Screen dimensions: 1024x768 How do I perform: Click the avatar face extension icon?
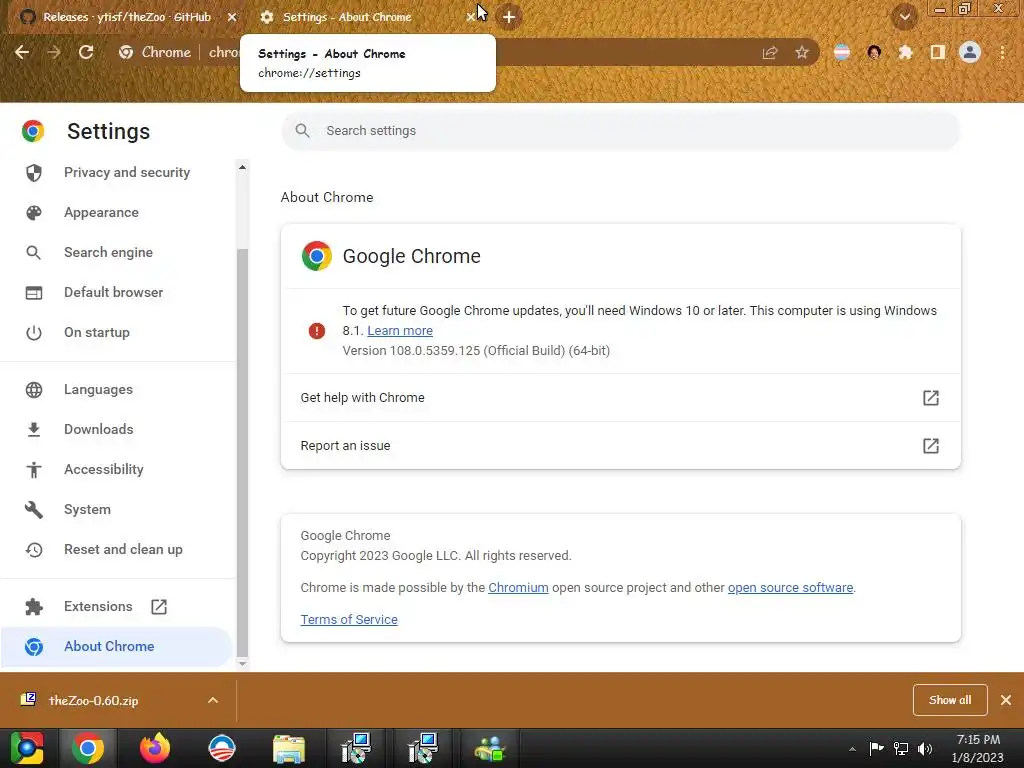click(x=874, y=52)
